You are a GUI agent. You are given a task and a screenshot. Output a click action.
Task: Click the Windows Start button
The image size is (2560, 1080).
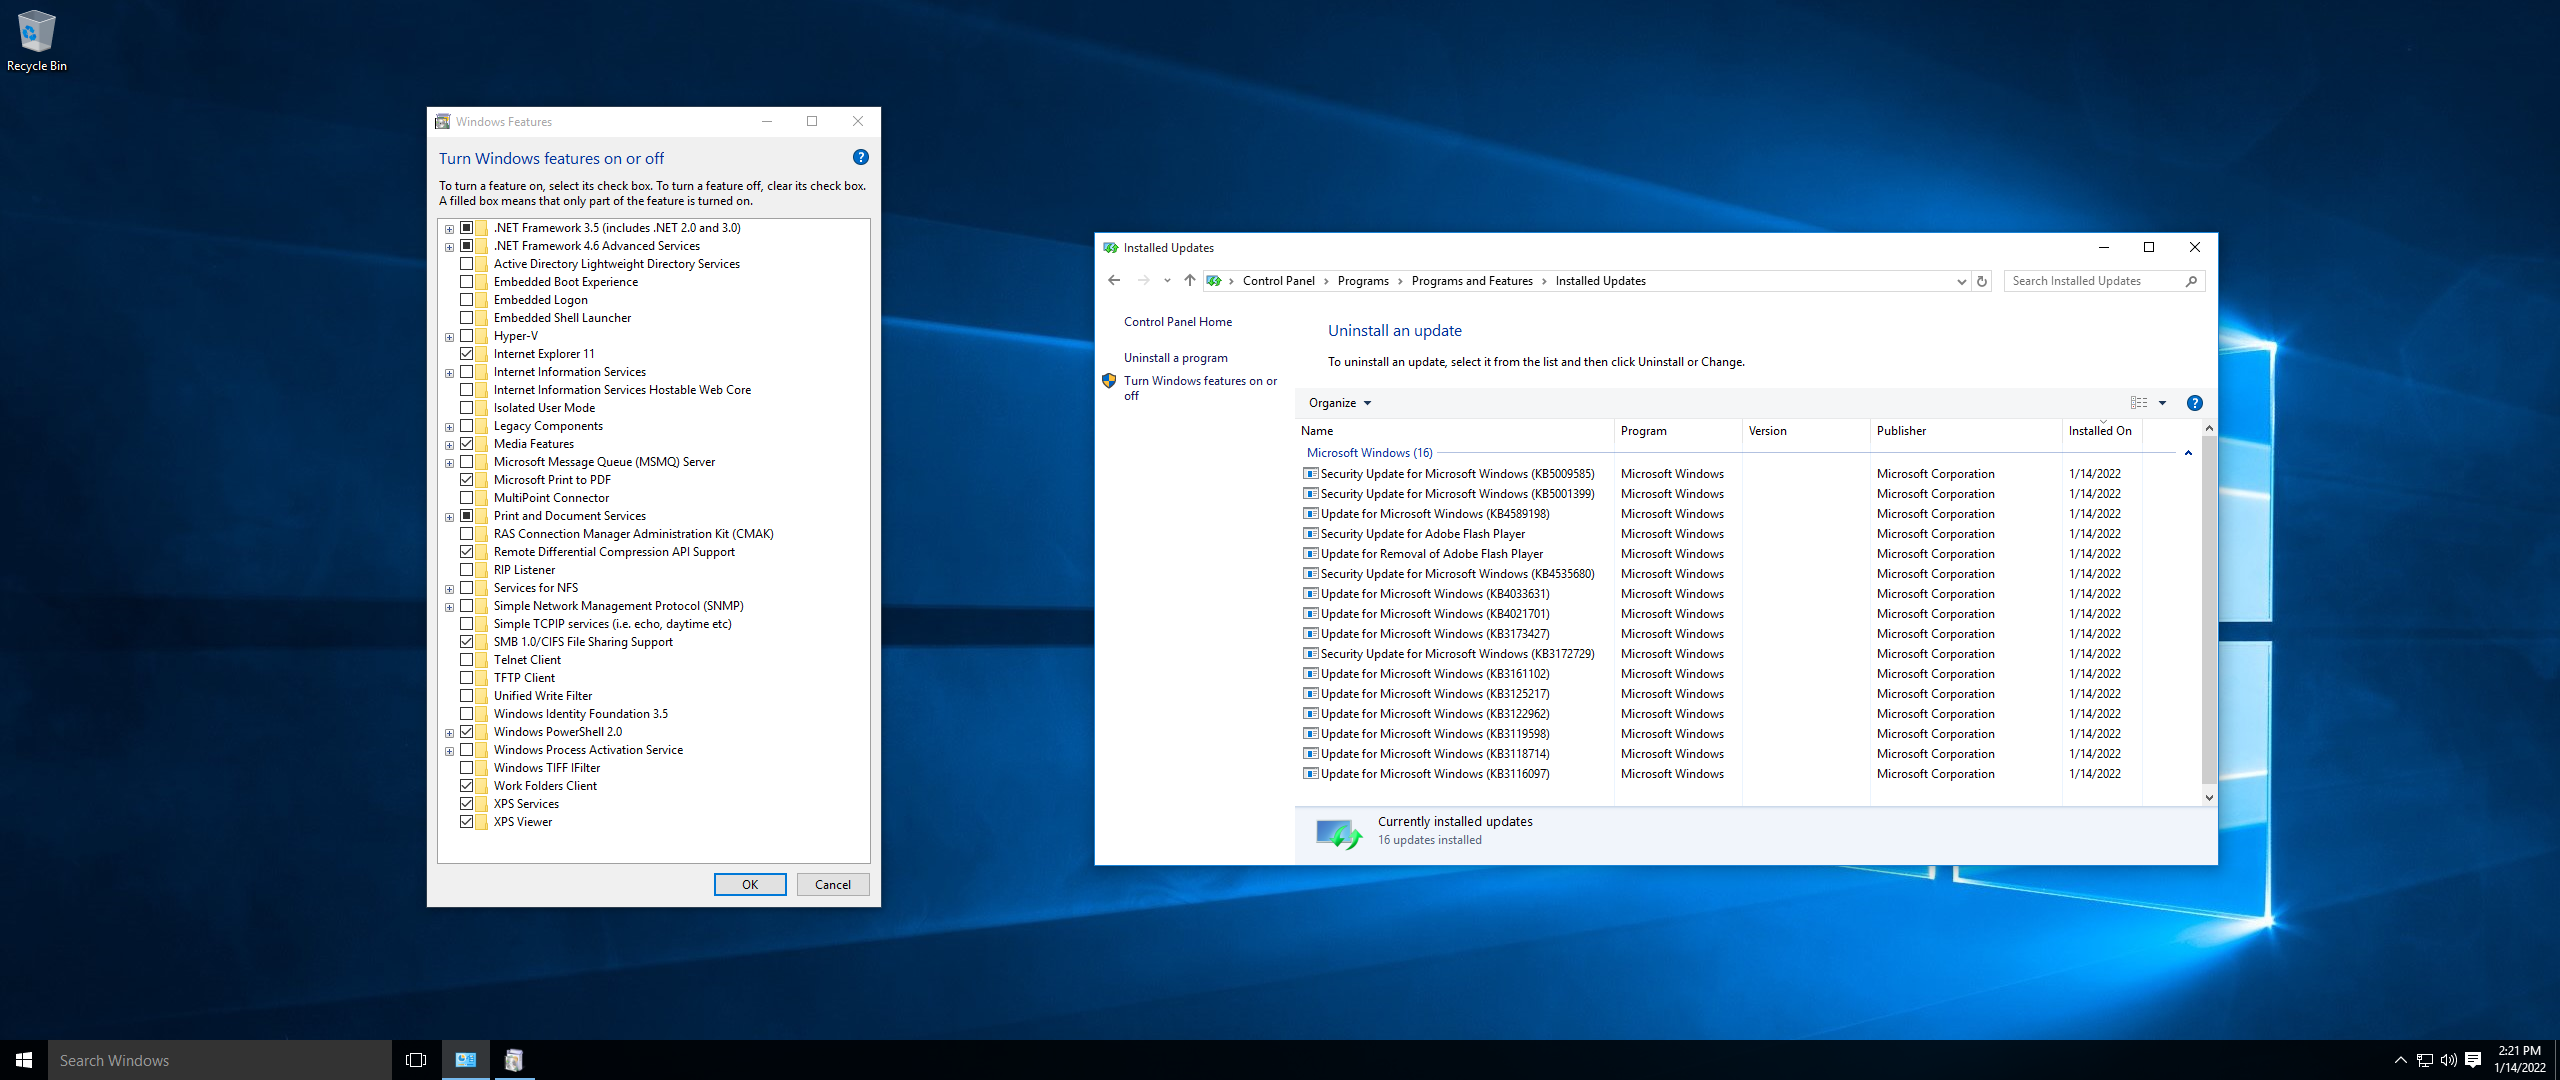(24, 1060)
